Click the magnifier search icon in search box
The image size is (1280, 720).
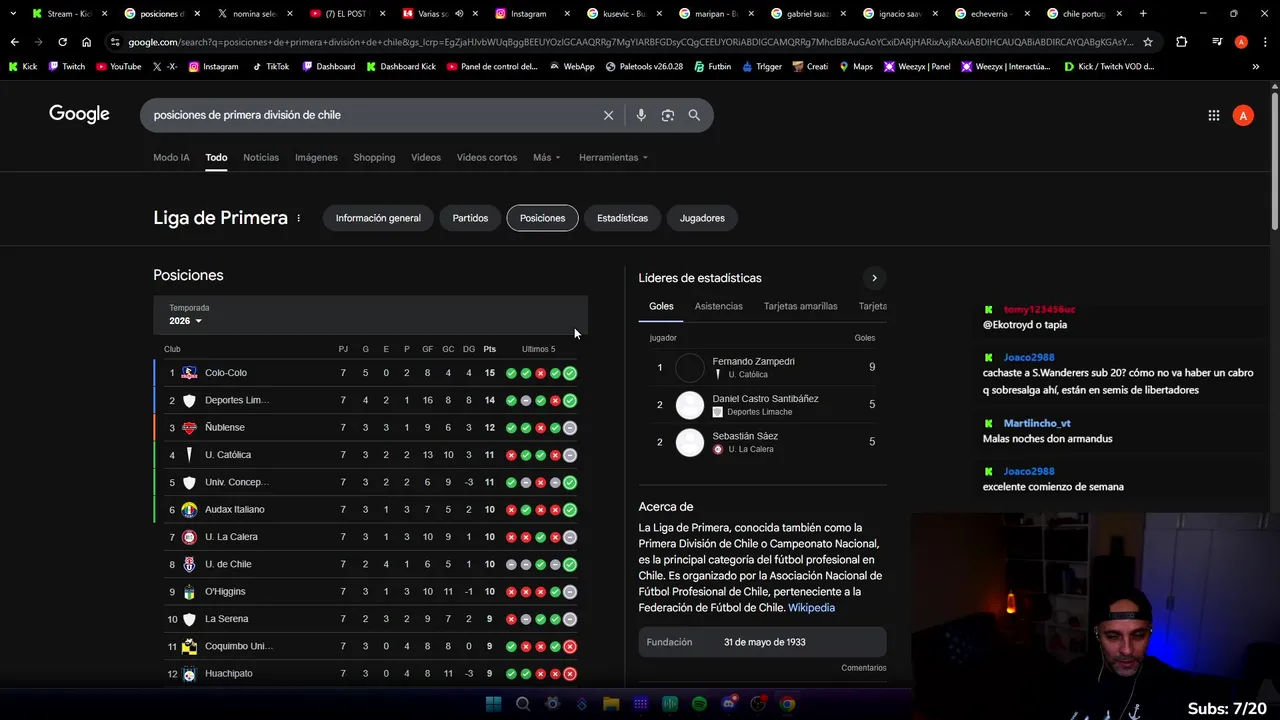[x=694, y=115]
